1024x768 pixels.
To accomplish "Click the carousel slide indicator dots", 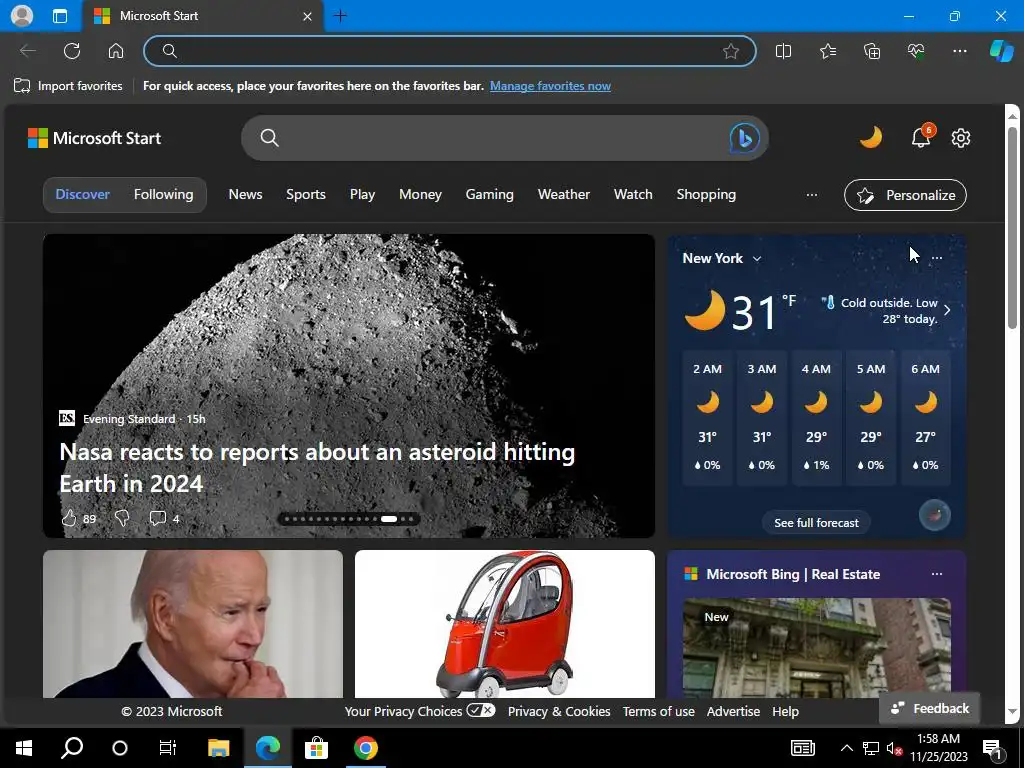I will [x=348, y=519].
